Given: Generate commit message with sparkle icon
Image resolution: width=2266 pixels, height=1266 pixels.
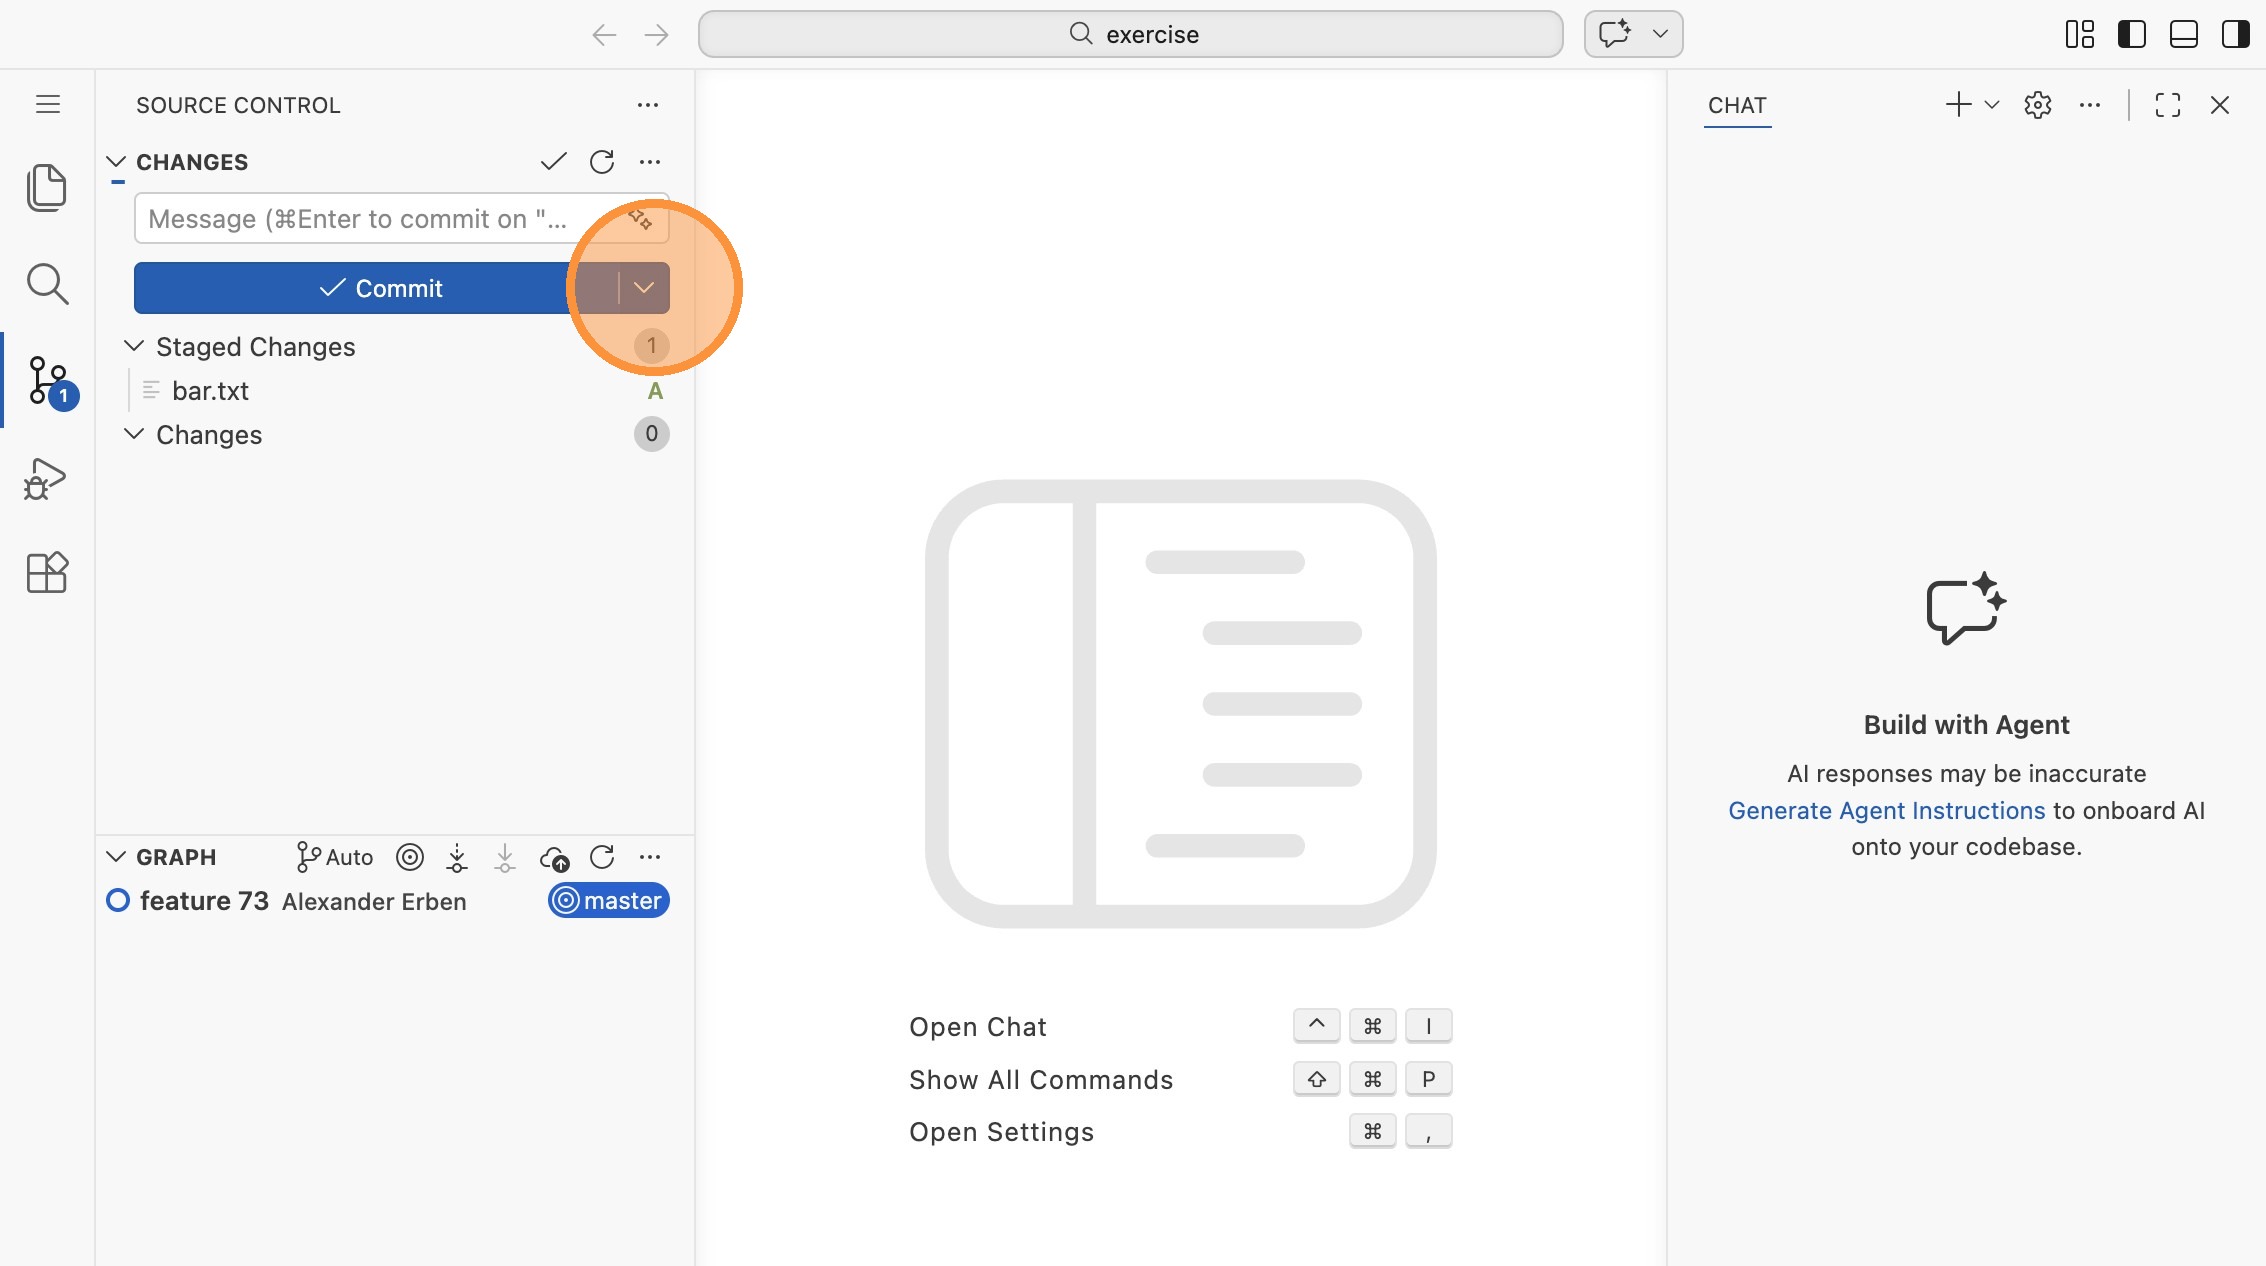Looking at the screenshot, I should (640, 218).
